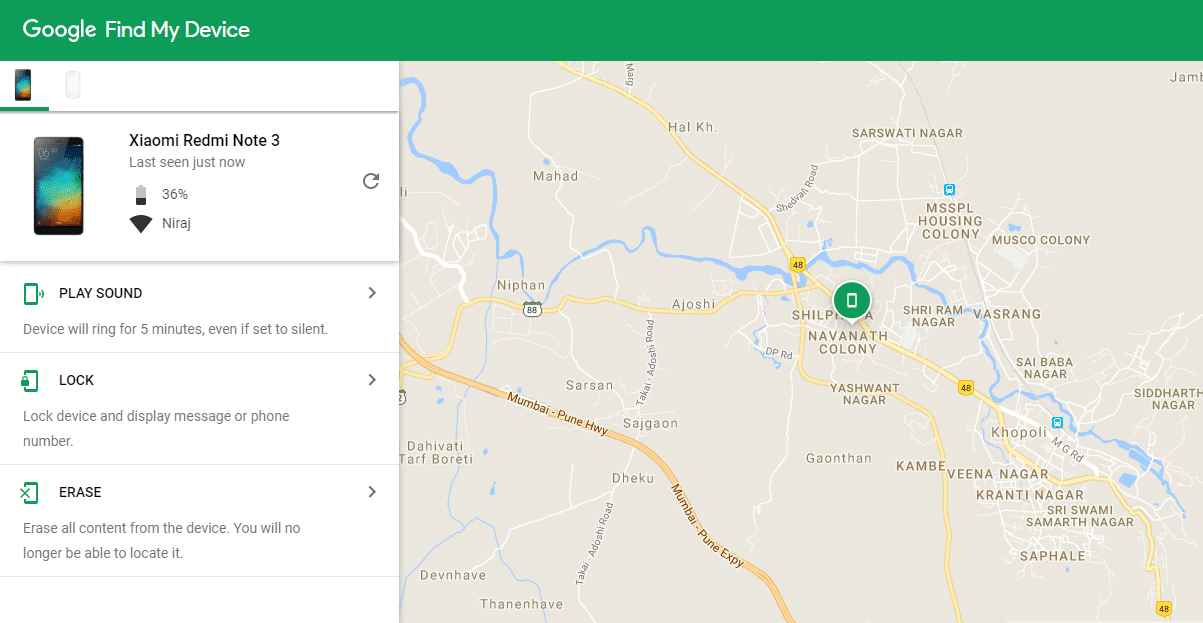Click the KAMBE label on the map
This screenshot has height=623, width=1203.
(x=920, y=466)
